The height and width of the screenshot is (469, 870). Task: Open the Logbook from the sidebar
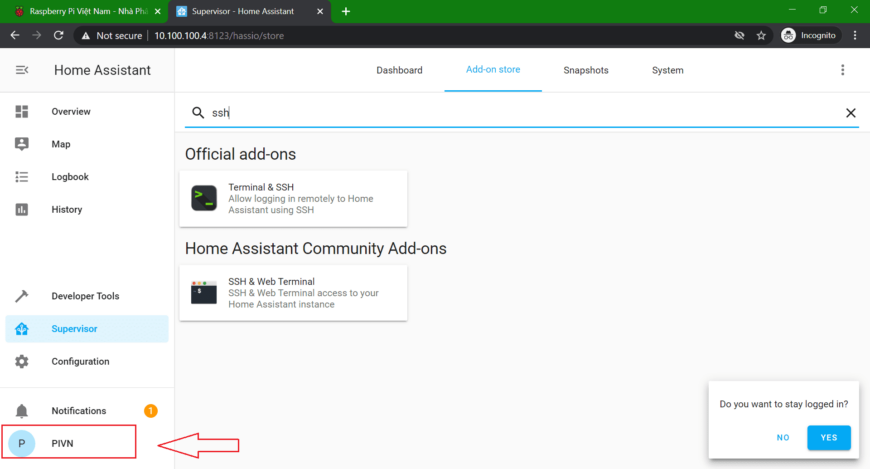click(x=69, y=177)
